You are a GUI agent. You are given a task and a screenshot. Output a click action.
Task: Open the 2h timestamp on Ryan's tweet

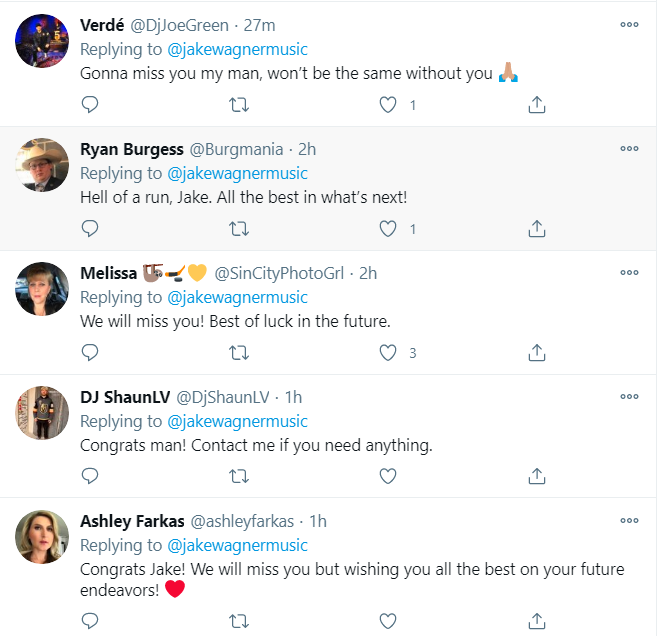tap(307, 149)
